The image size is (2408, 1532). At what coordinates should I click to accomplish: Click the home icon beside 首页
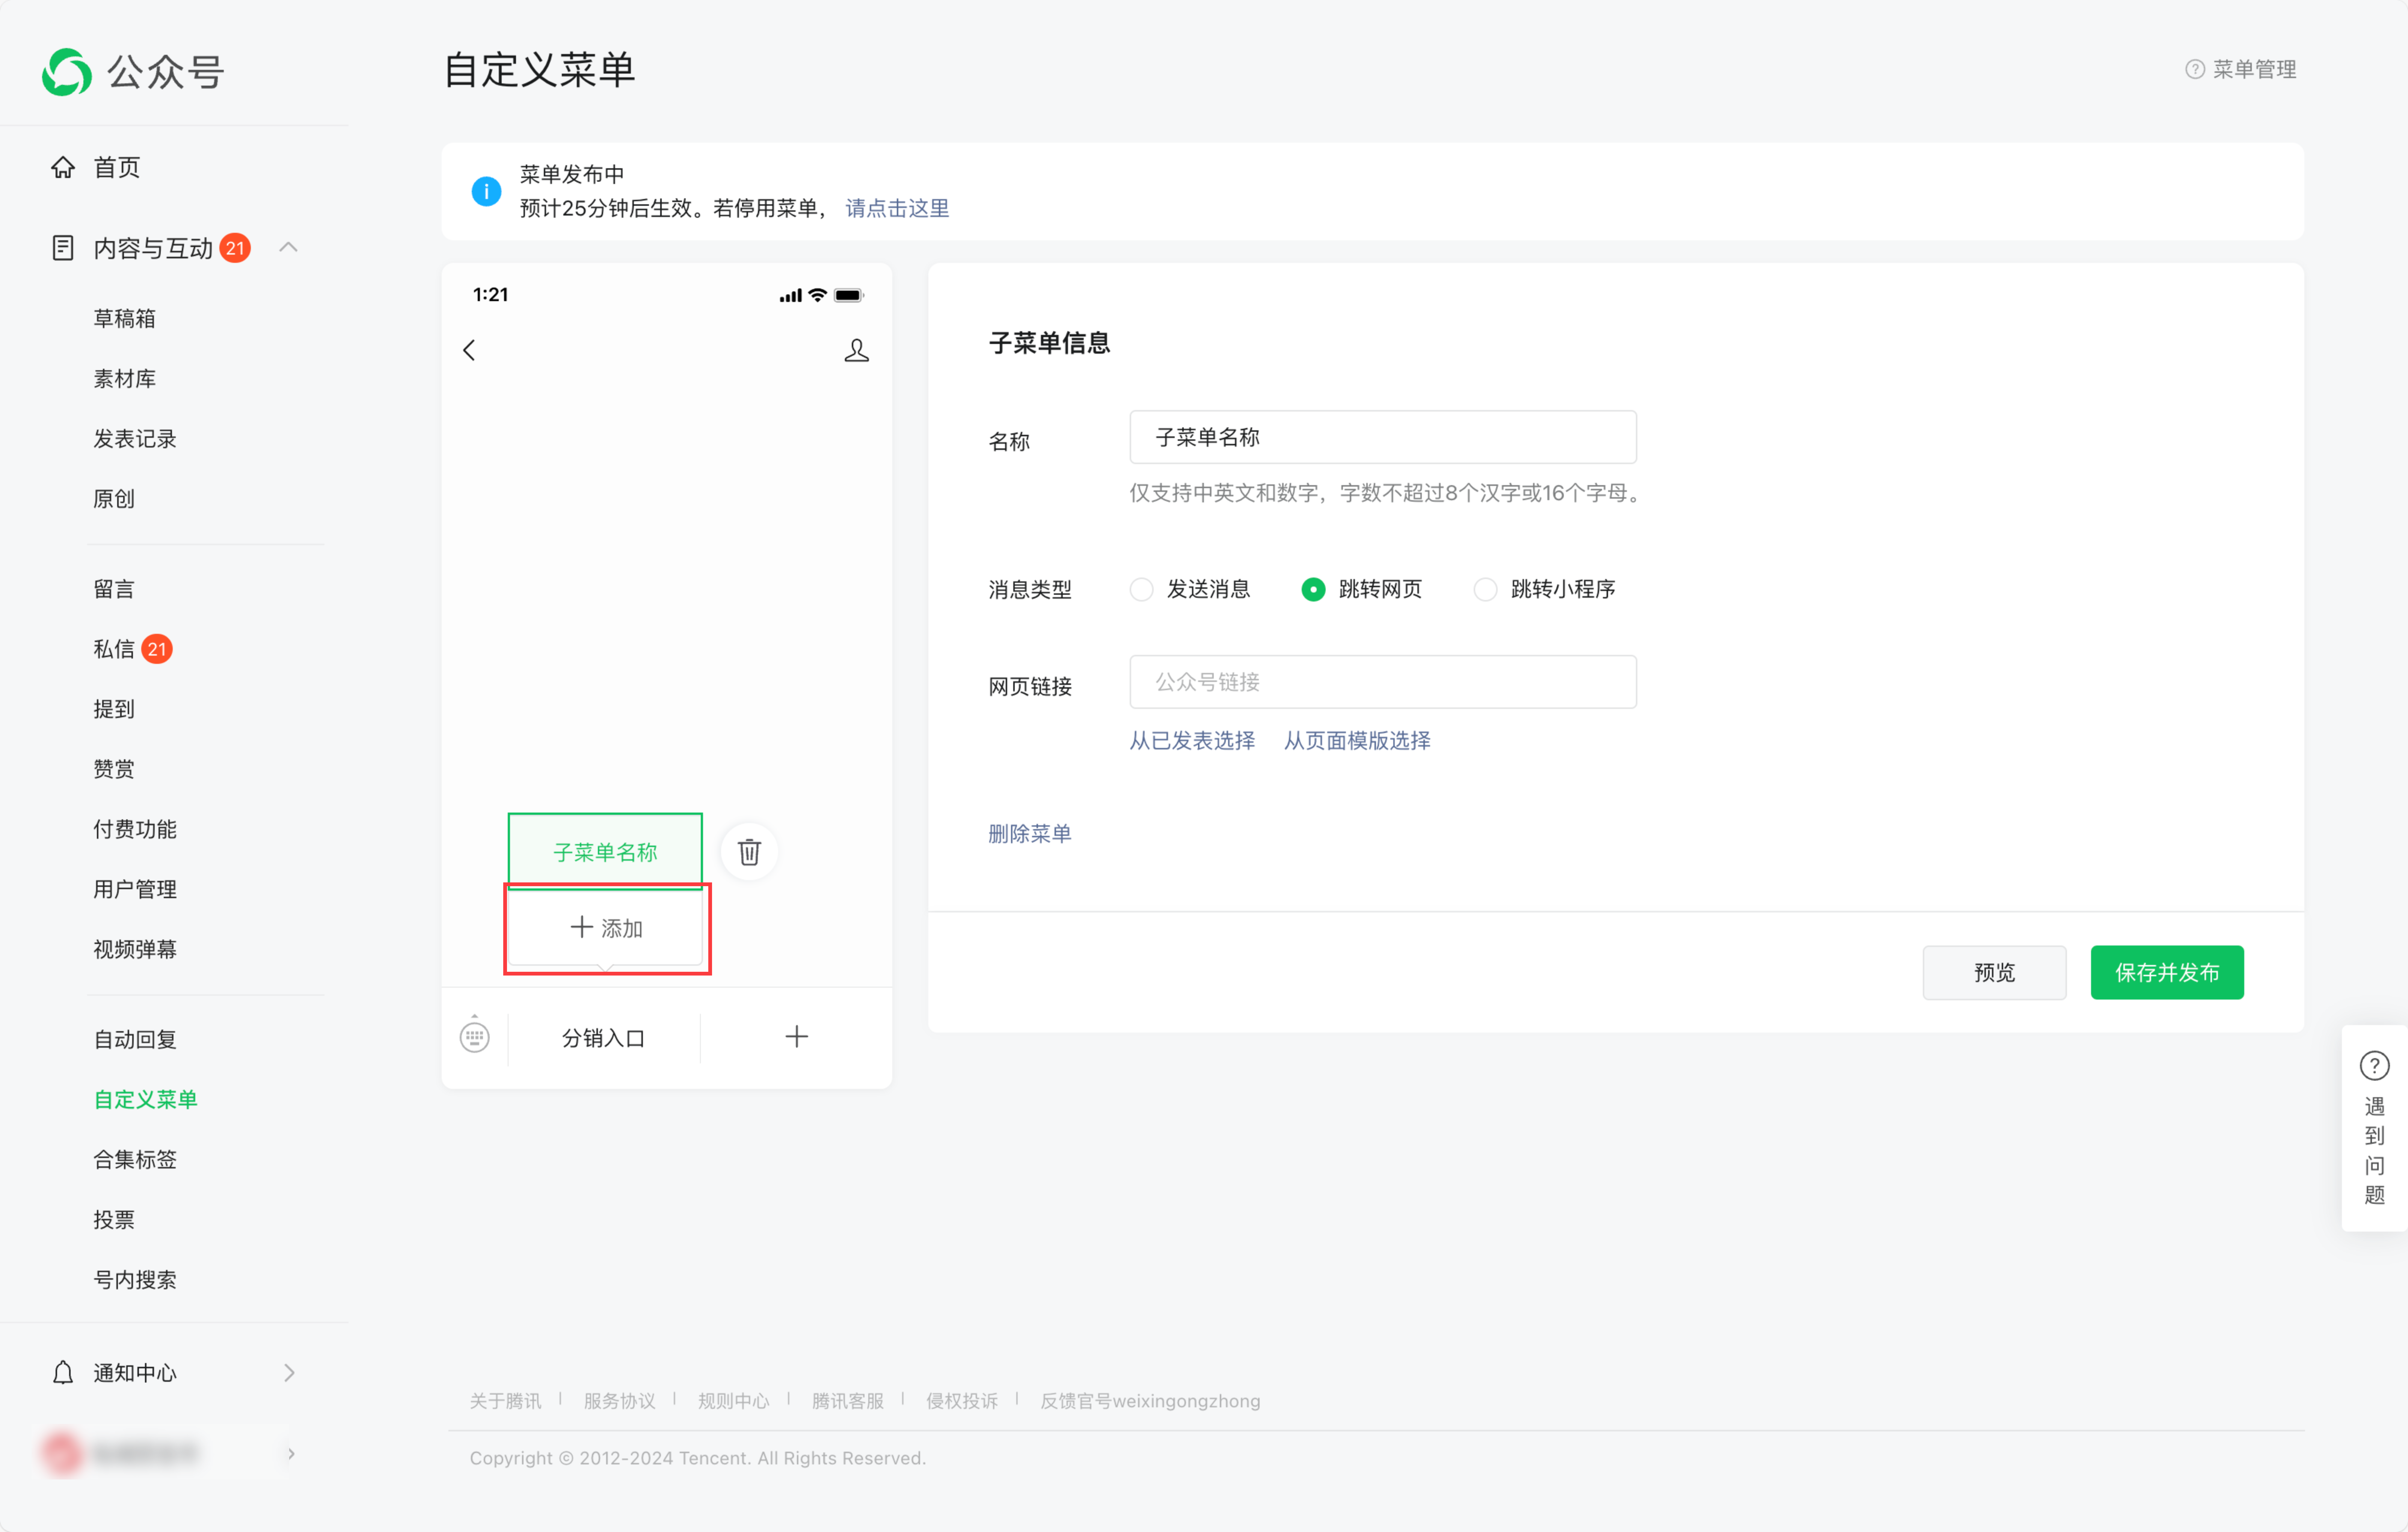[63, 167]
